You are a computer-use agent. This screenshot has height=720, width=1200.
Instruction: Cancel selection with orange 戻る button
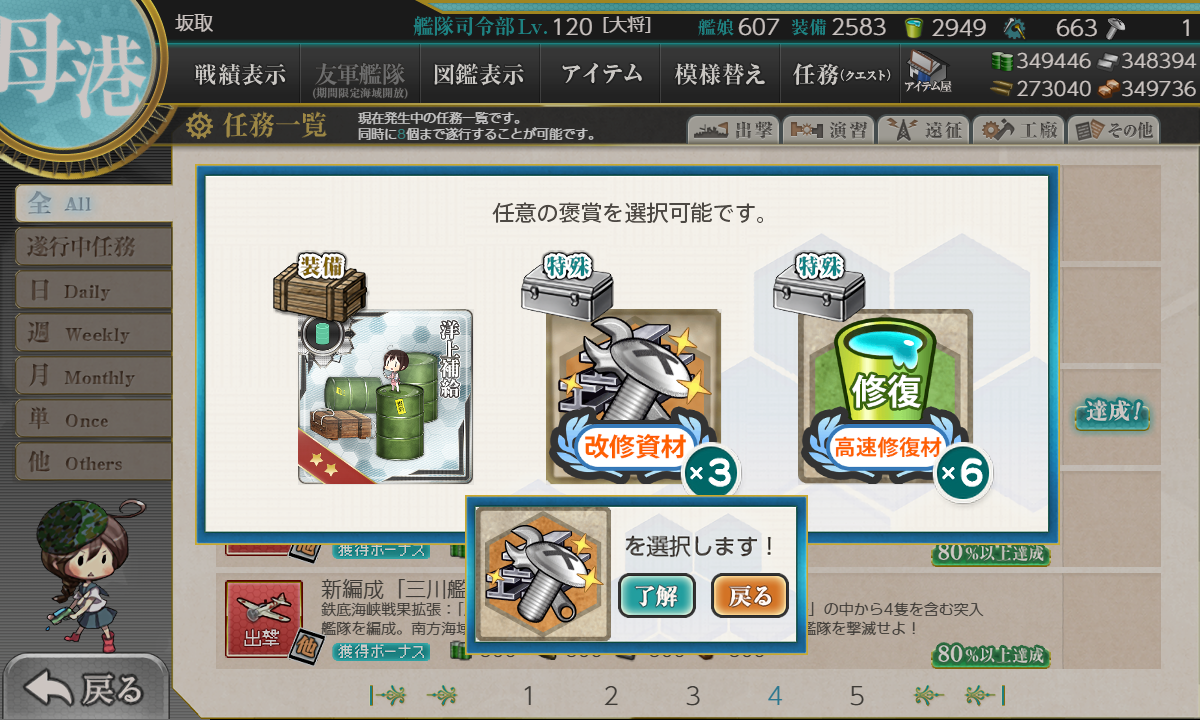click(750, 596)
